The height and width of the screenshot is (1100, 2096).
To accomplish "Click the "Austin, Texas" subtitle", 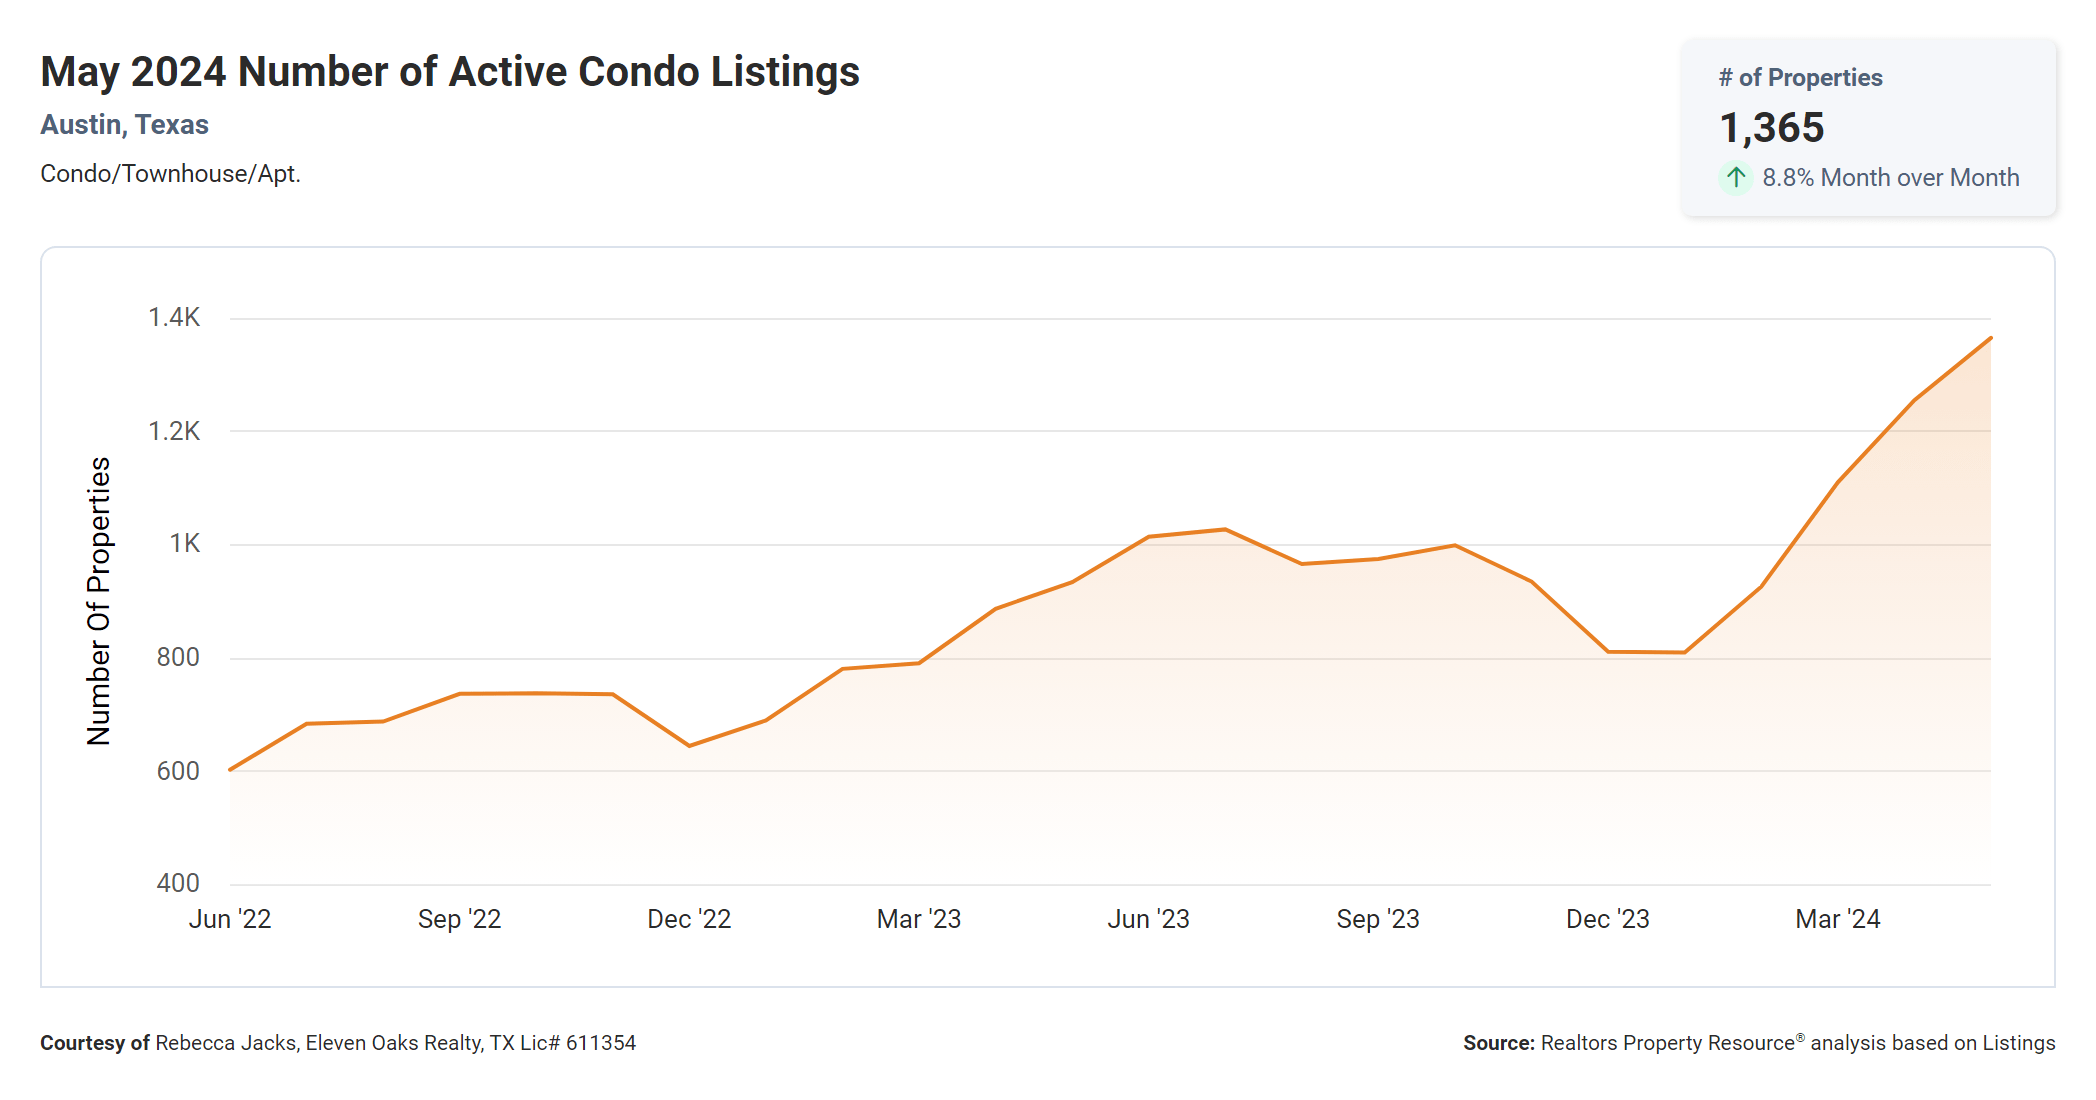I will coord(124,125).
